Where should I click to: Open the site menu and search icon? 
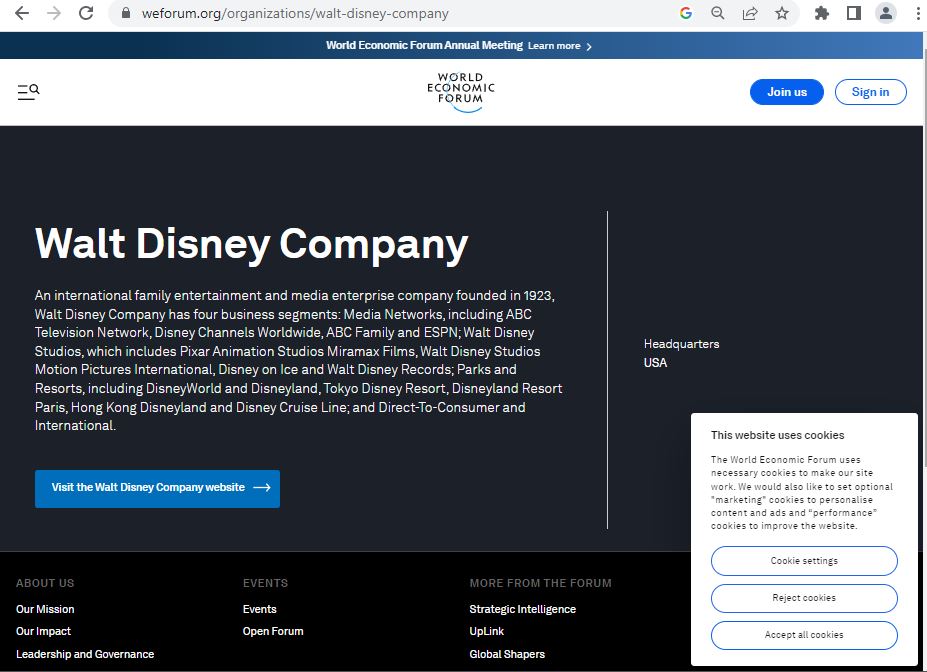[x=28, y=92]
